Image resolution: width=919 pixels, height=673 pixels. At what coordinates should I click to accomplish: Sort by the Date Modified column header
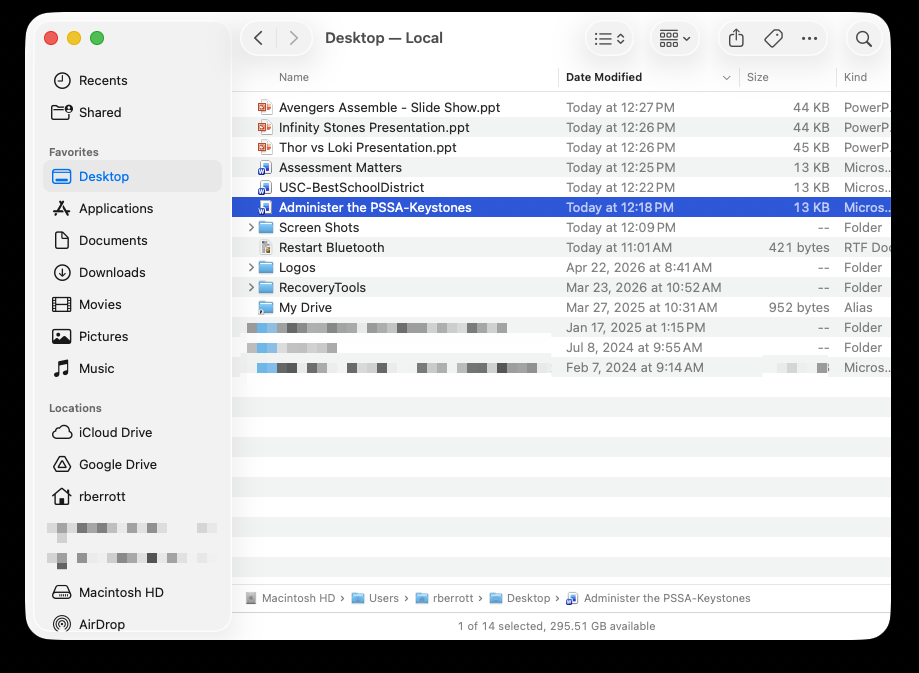point(604,77)
